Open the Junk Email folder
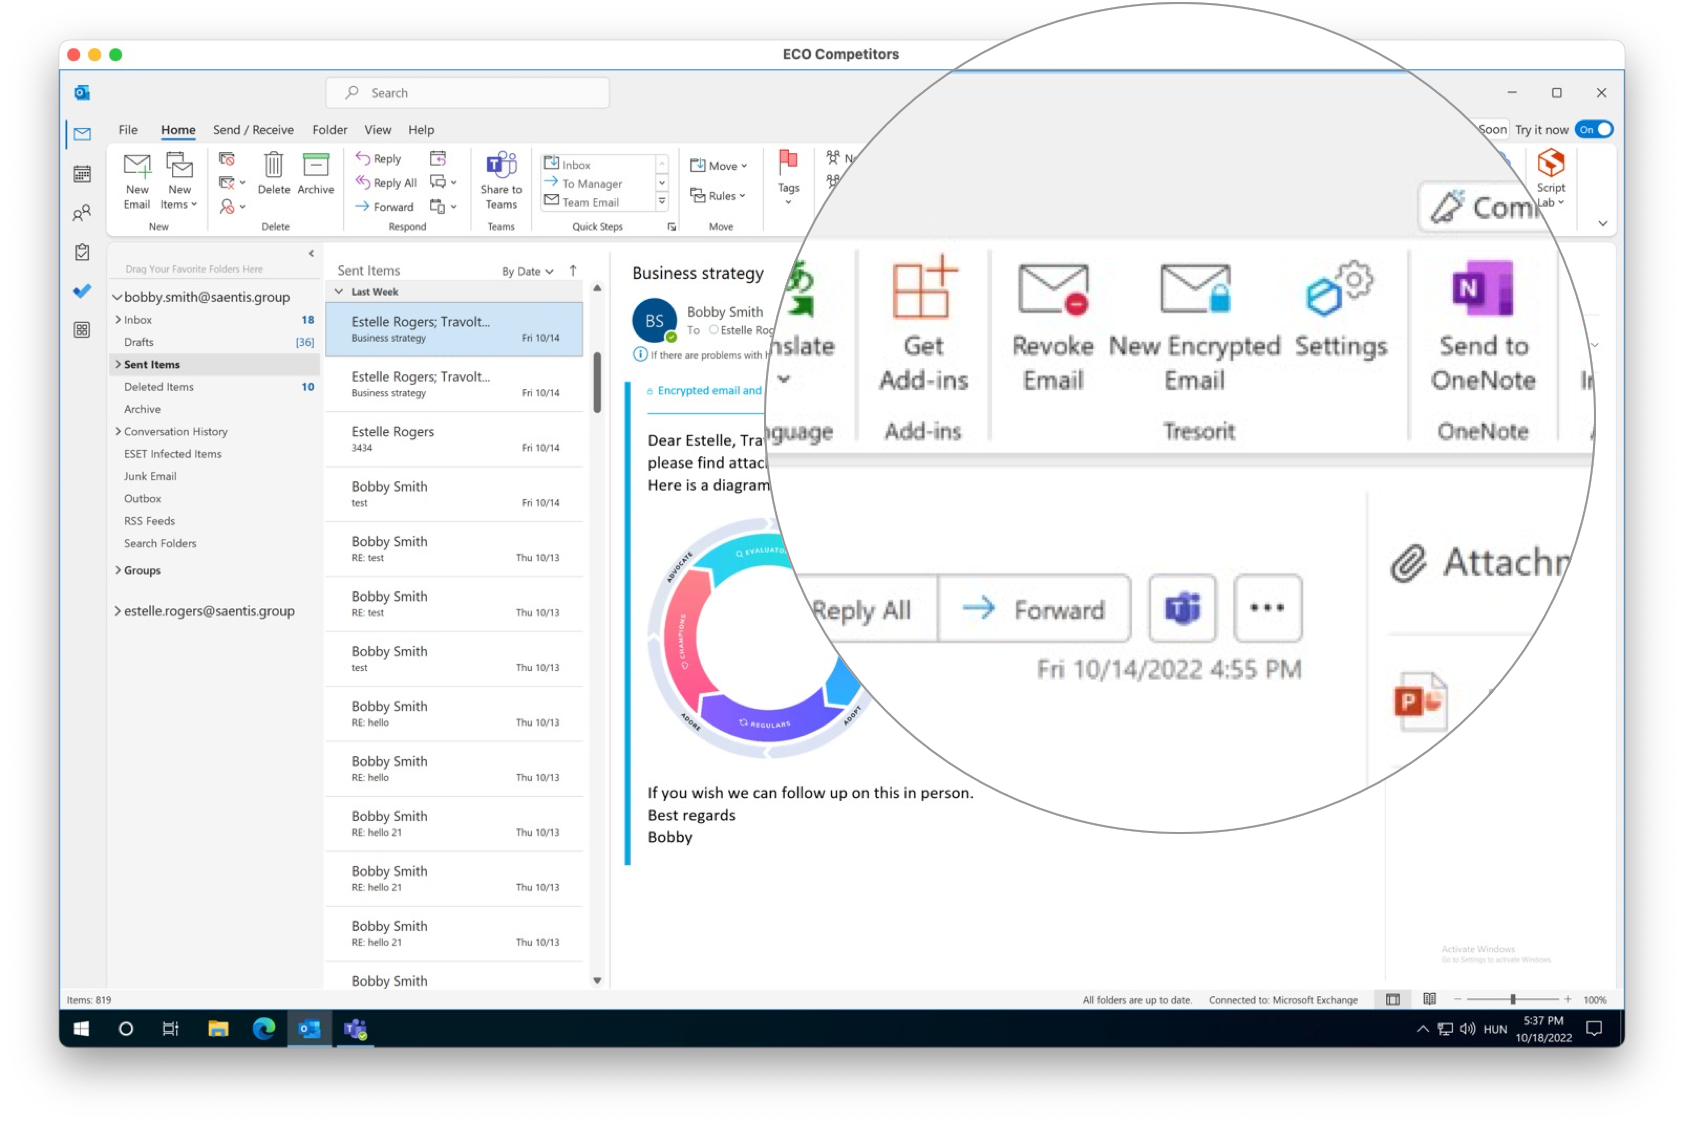Image resolution: width=1684 pixels, height=1126 pixels. 150,476
